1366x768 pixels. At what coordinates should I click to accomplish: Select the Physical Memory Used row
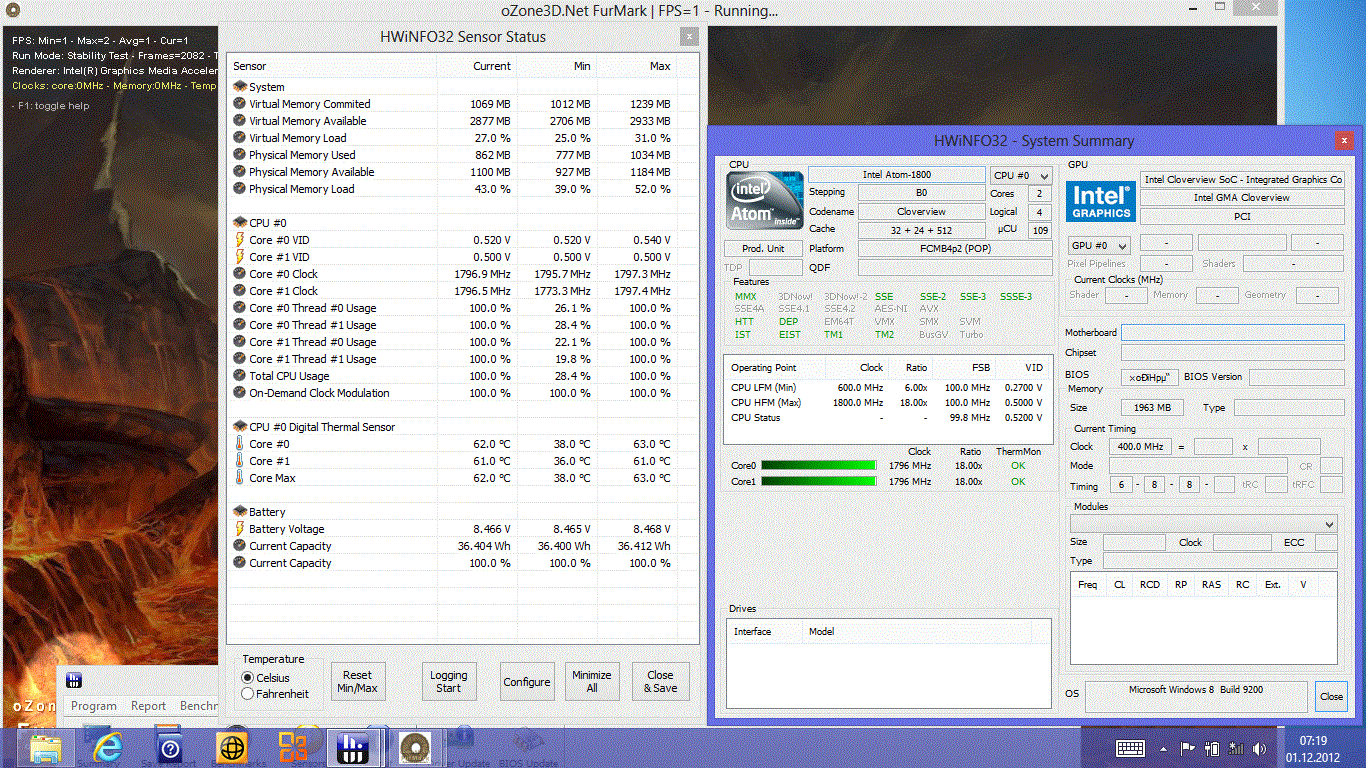[x=453, y=155]
